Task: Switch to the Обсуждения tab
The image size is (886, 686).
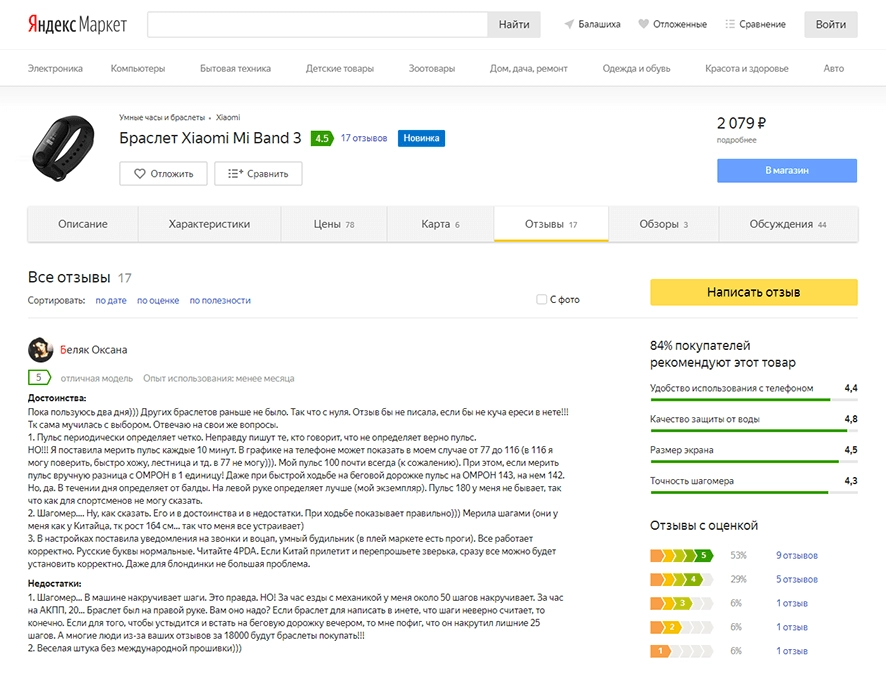Action: [788, 224]
